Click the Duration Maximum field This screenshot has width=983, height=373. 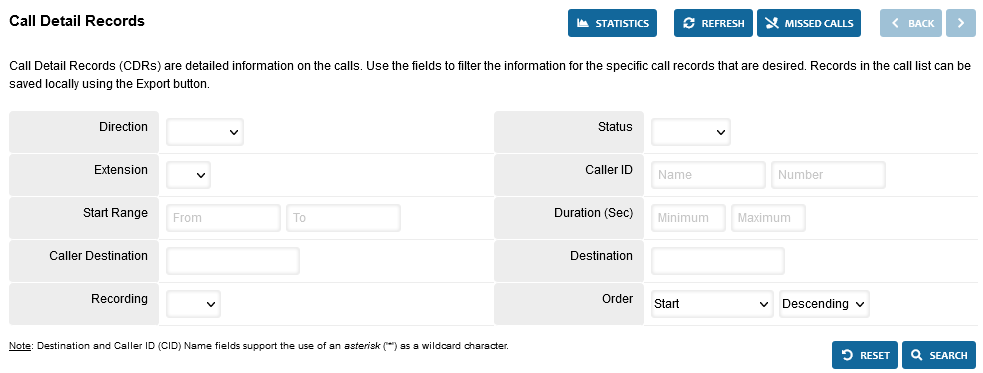pos(768,218)
